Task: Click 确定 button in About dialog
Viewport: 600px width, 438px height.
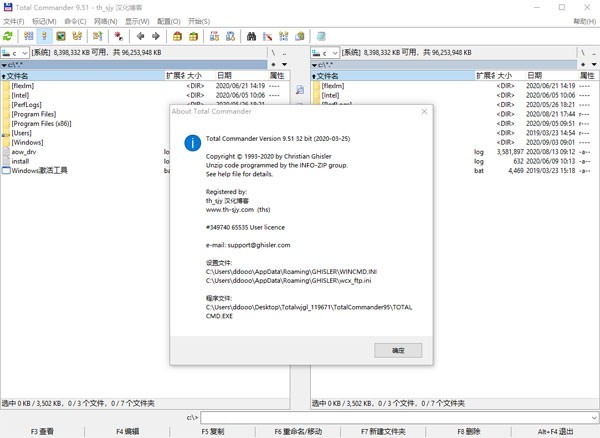Action: (398, 350)
